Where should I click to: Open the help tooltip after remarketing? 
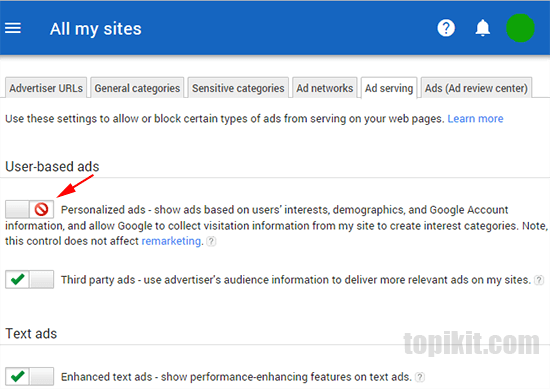point(211,241)
